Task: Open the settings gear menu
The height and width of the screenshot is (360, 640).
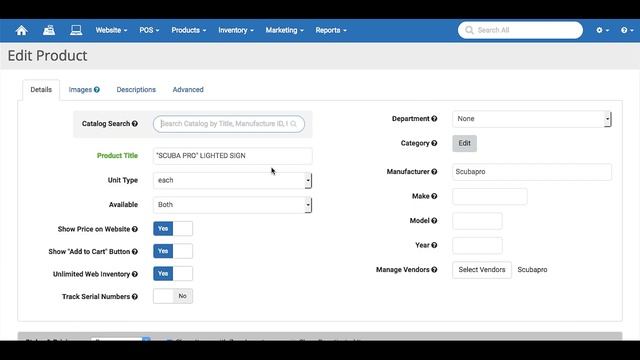Action: [x=602, y=30]
